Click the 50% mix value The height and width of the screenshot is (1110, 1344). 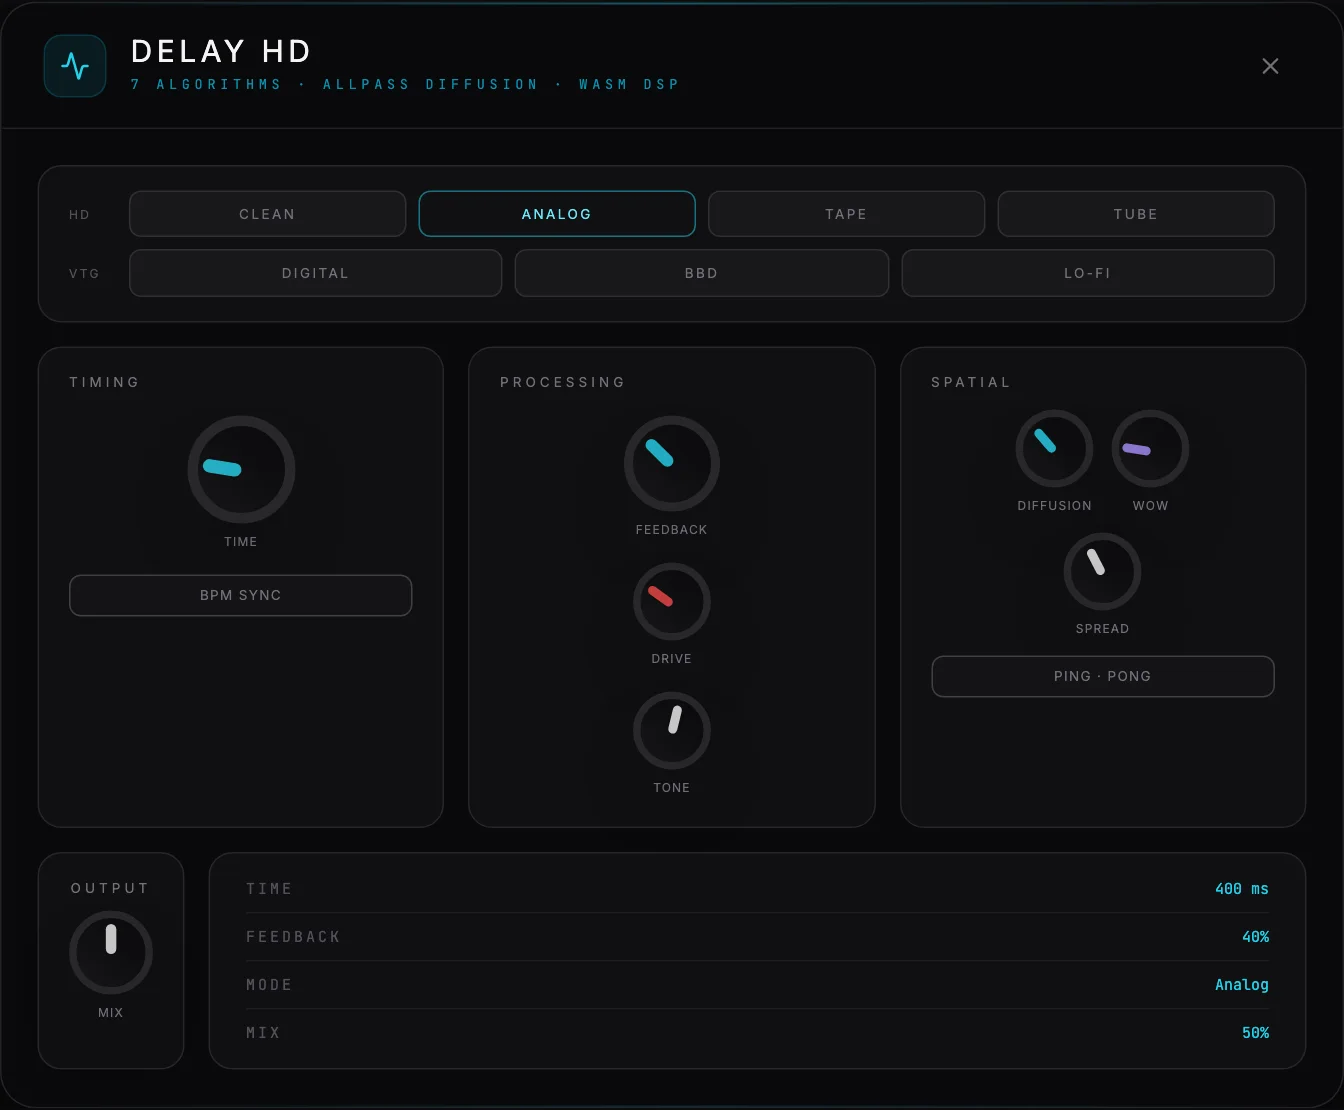pyautogui.click(x=1255, y=1033)
